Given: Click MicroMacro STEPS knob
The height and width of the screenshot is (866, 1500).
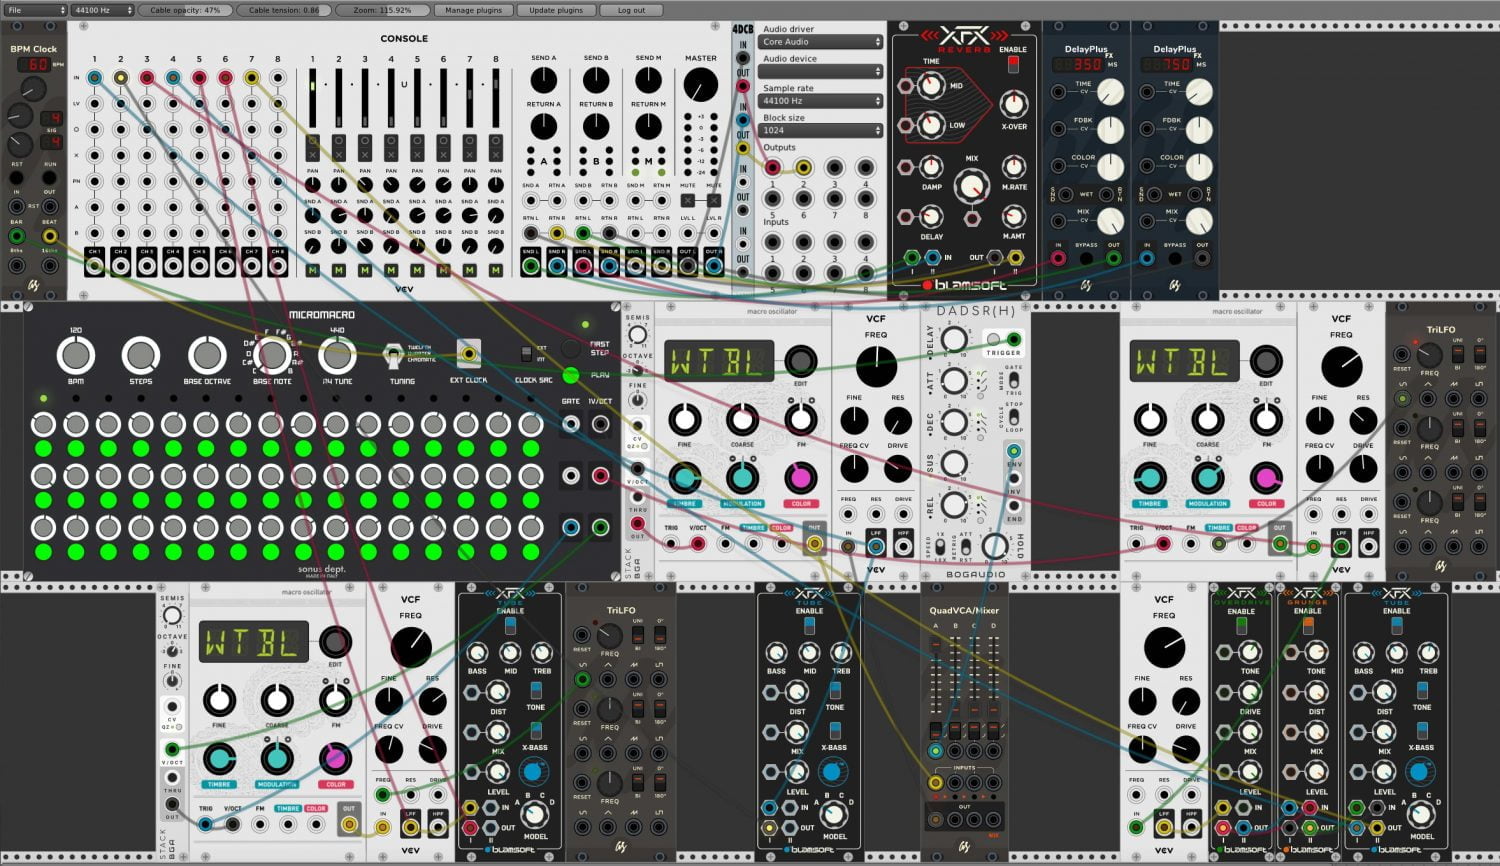Looking at the screenshot, I should [x=141, y=355].
